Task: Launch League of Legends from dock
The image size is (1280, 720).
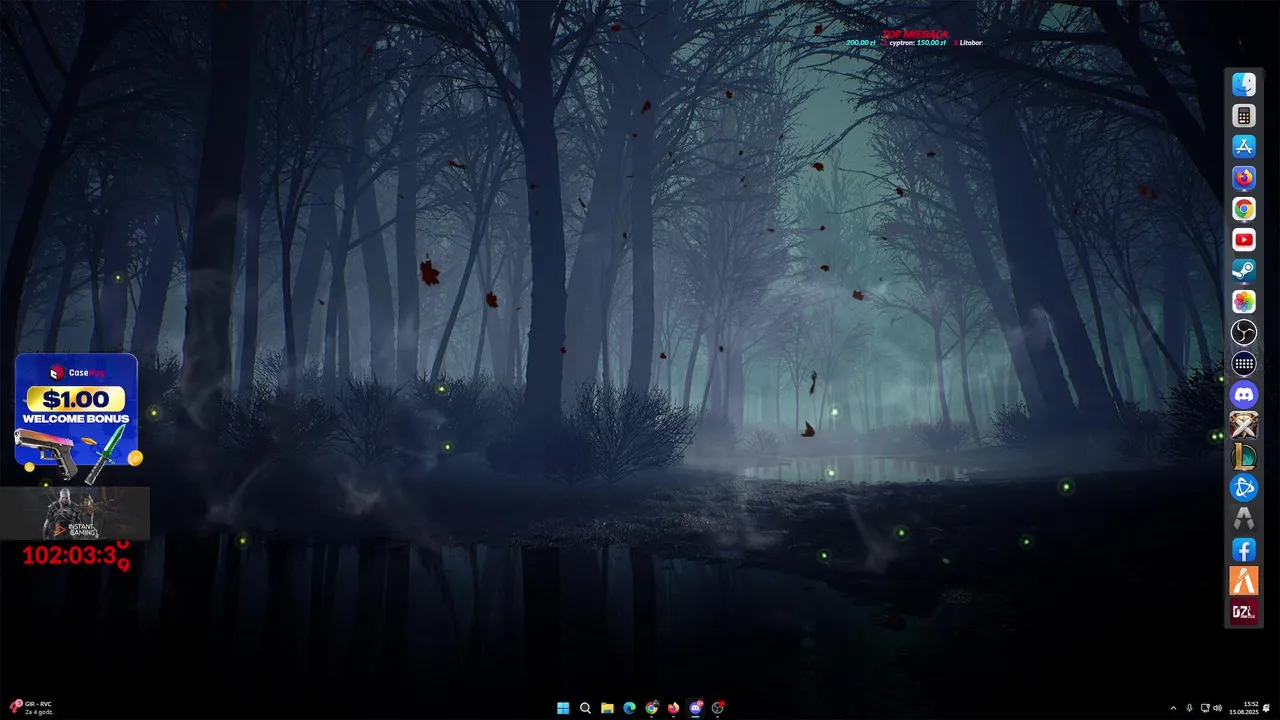Action: (x=1243, y=457)
